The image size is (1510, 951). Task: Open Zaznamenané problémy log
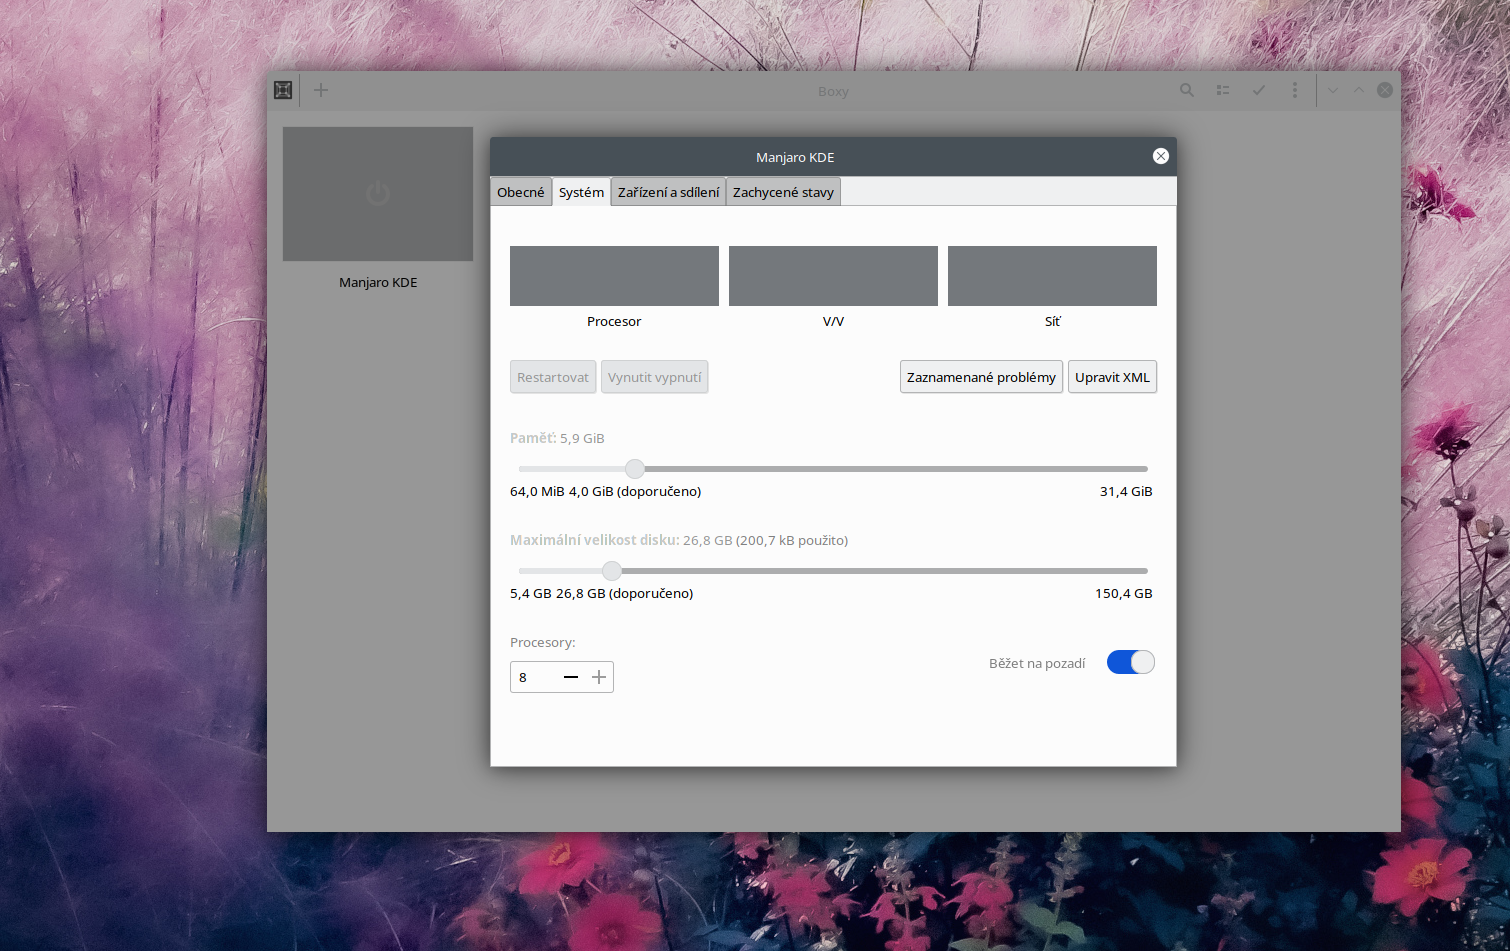(981, 377)
